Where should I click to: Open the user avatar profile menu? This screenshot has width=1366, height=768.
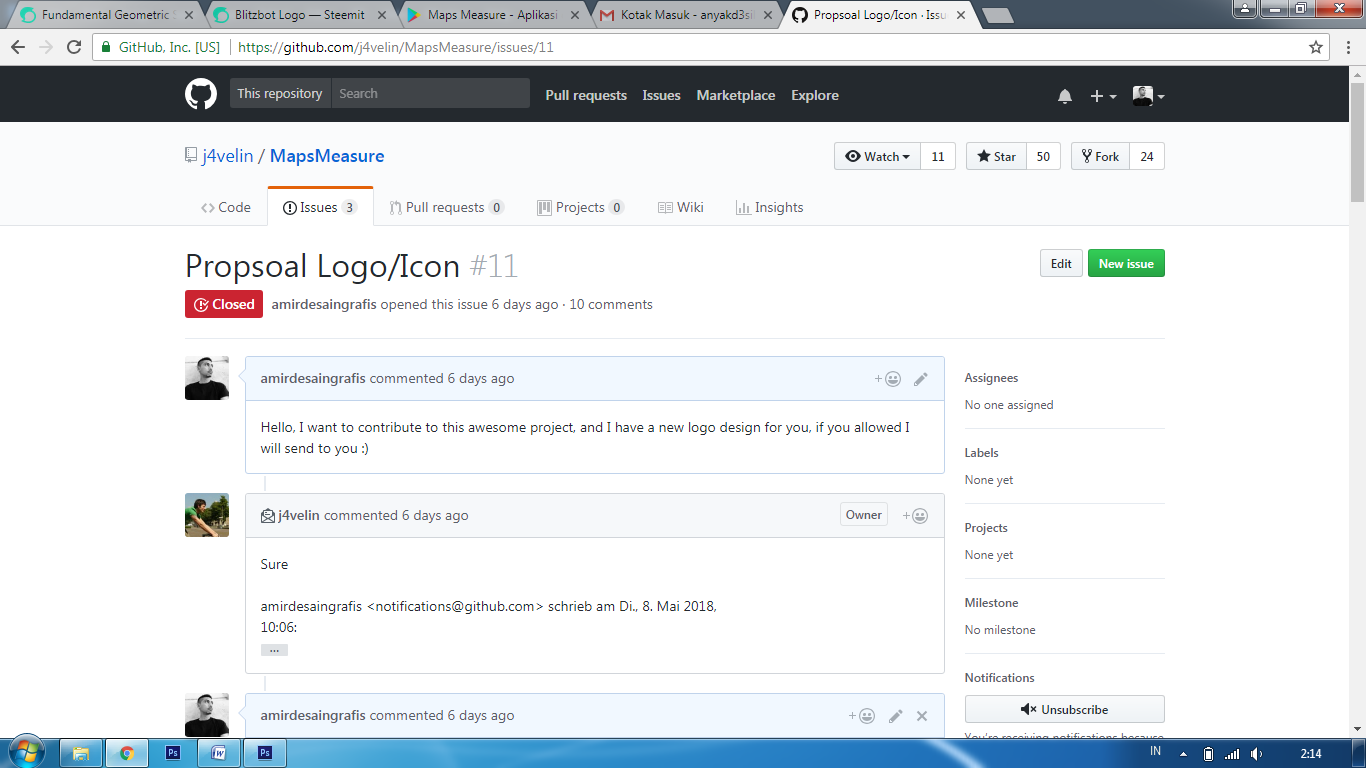click(1148, 96)
